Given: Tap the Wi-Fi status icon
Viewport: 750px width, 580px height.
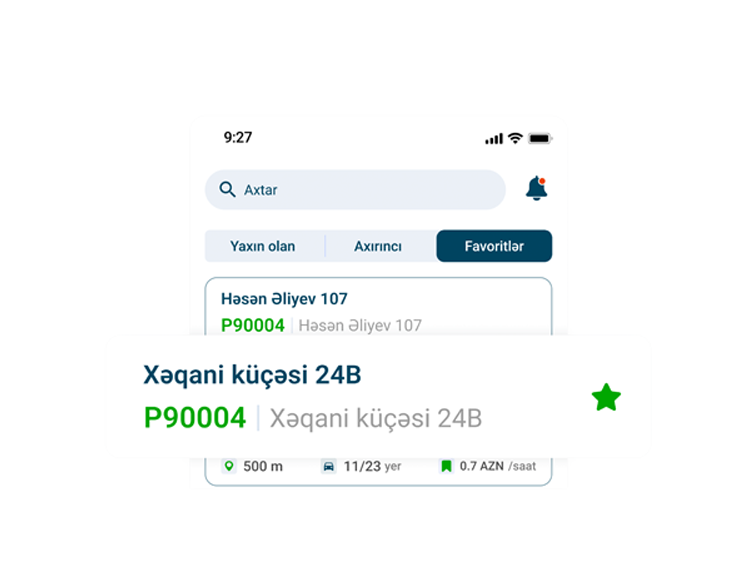Looking at the screenshot, I should pos(515,138).
